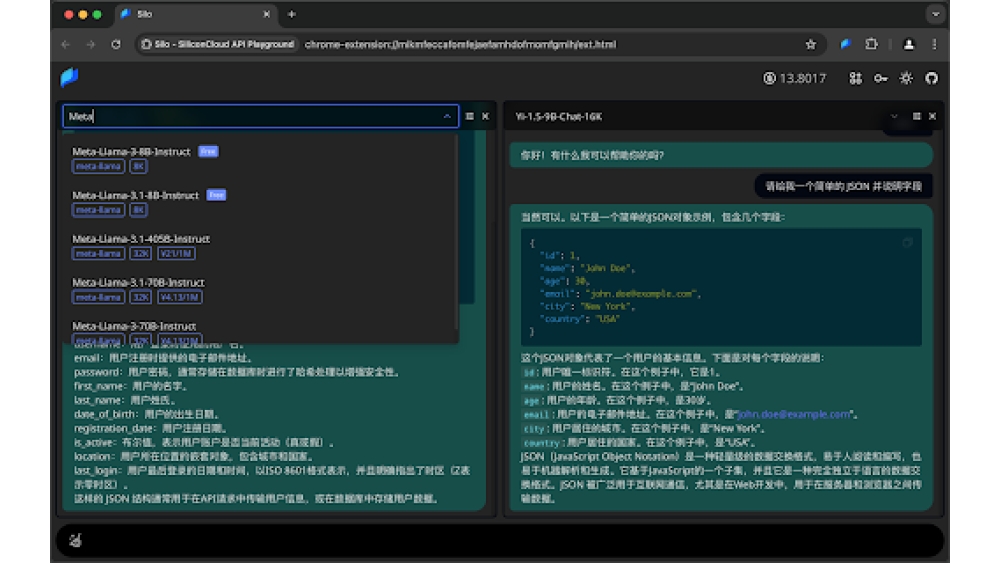
Task: Select the Silo browser tab
Action: (196, 14)
